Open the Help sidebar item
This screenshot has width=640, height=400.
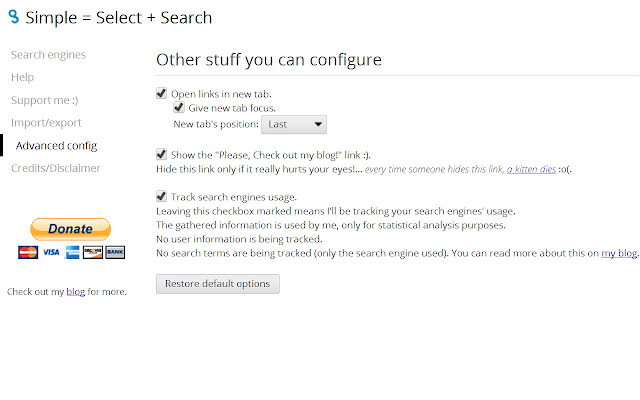pyautogui.click(x=22, y=77)
